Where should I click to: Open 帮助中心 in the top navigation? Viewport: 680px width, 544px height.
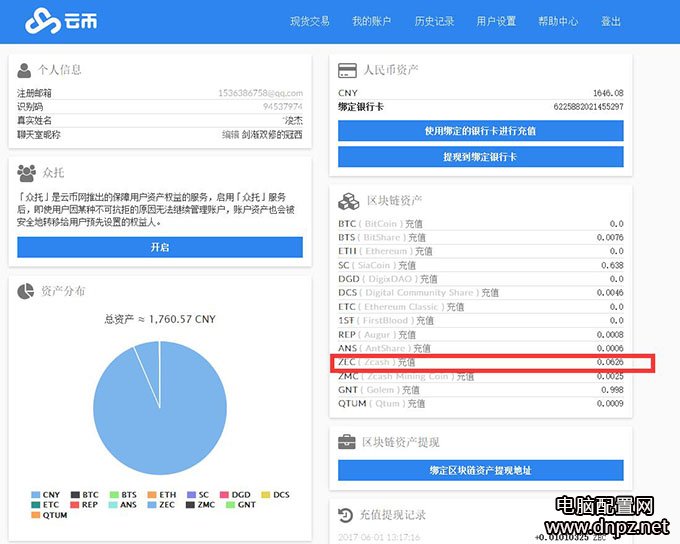pos(558,21)
